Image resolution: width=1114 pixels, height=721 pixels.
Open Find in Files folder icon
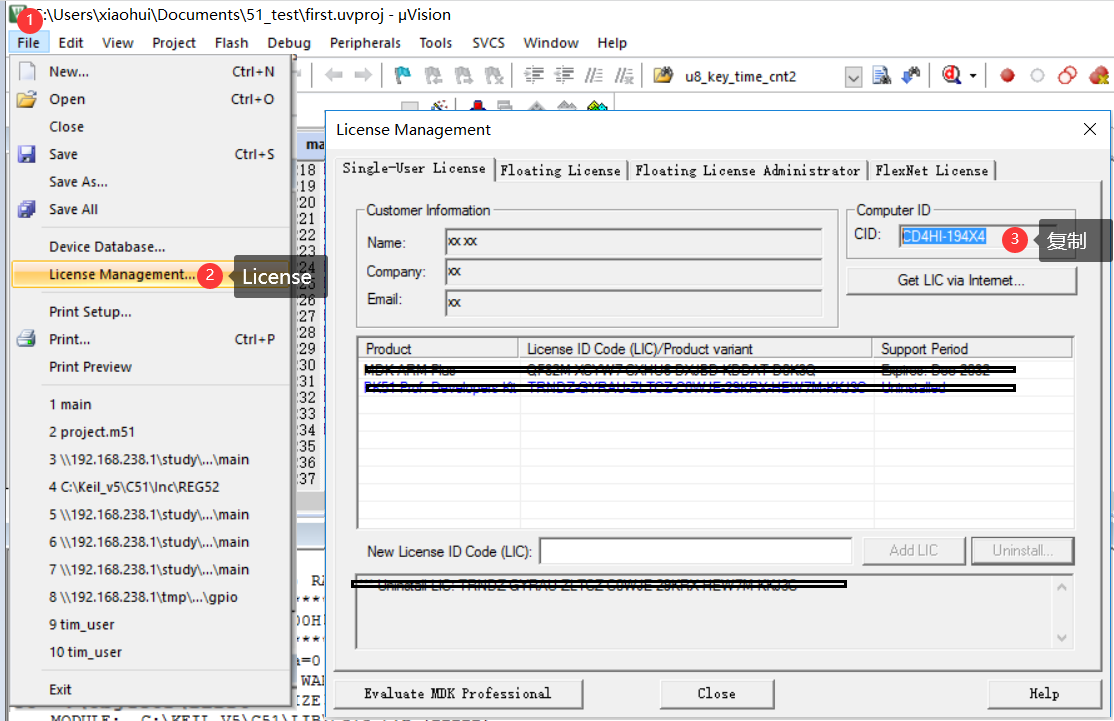pyautogui.click(x=663, y=75)
